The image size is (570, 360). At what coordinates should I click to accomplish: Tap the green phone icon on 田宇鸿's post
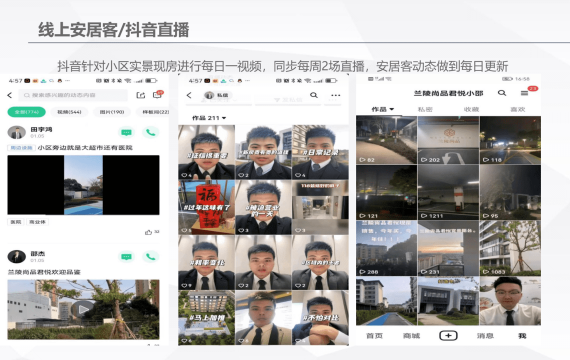(x=150, y=132)
